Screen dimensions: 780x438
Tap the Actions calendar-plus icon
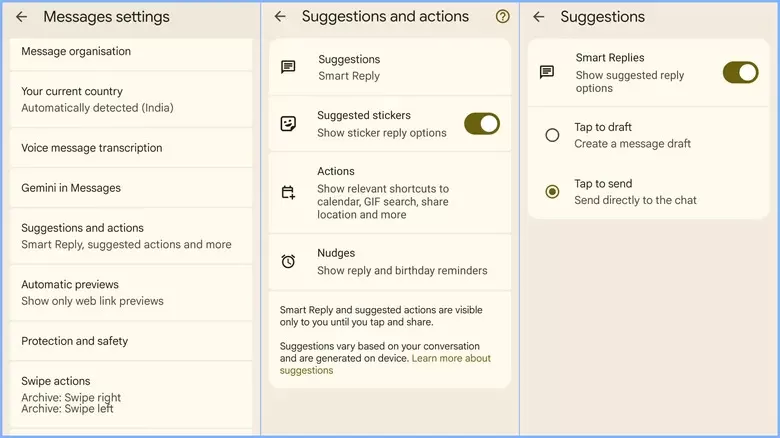click(x=288, y=192)
